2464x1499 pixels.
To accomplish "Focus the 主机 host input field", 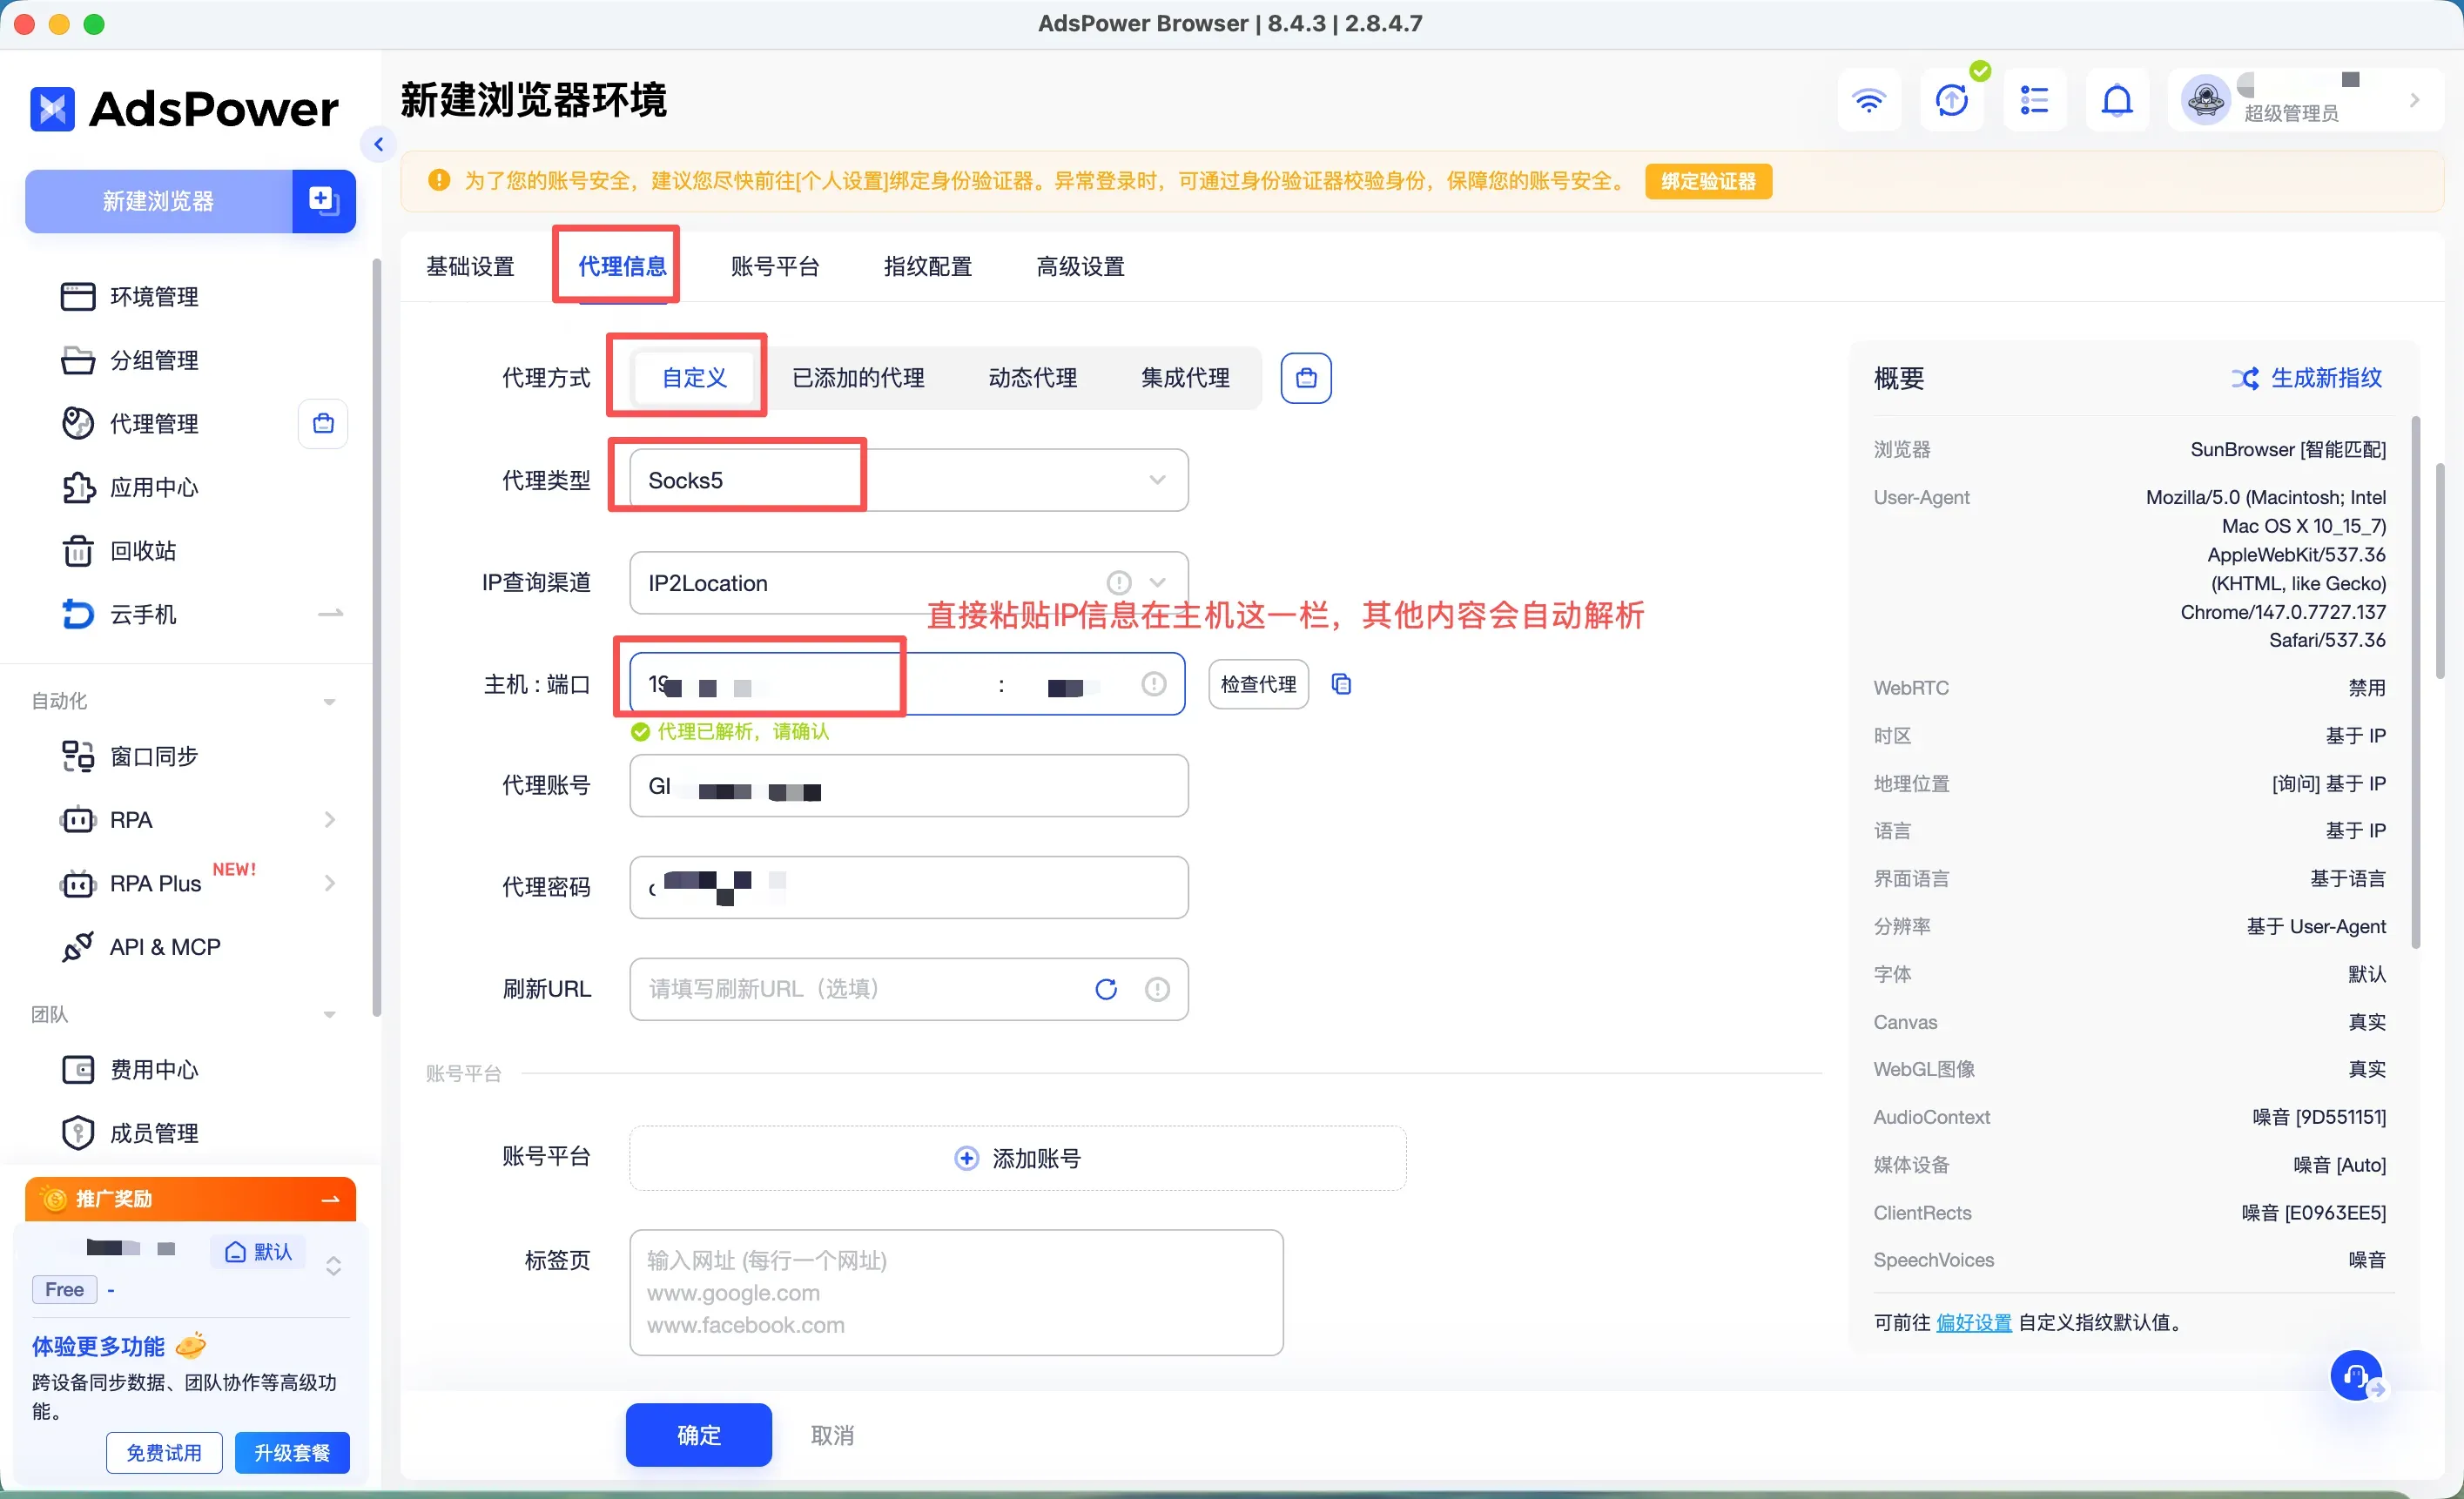I will coord(810,684).
